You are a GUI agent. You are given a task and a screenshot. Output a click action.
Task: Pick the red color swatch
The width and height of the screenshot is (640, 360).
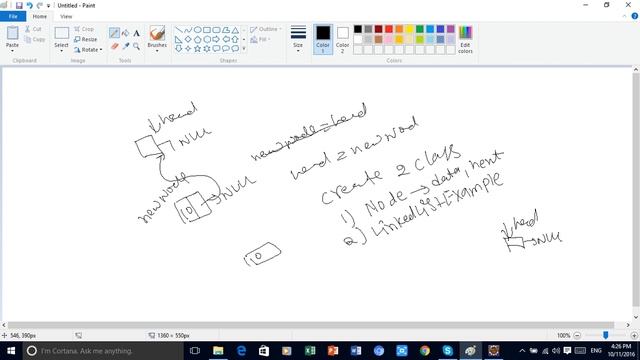pyautogui.click(x=389, y=29)
